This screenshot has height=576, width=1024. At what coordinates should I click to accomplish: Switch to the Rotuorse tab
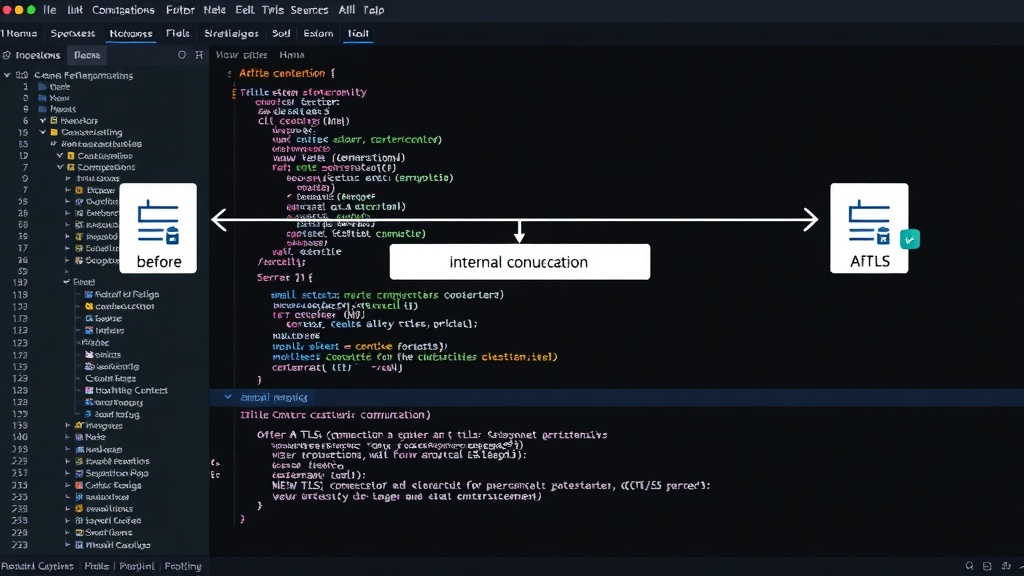(x=131, y=33)
